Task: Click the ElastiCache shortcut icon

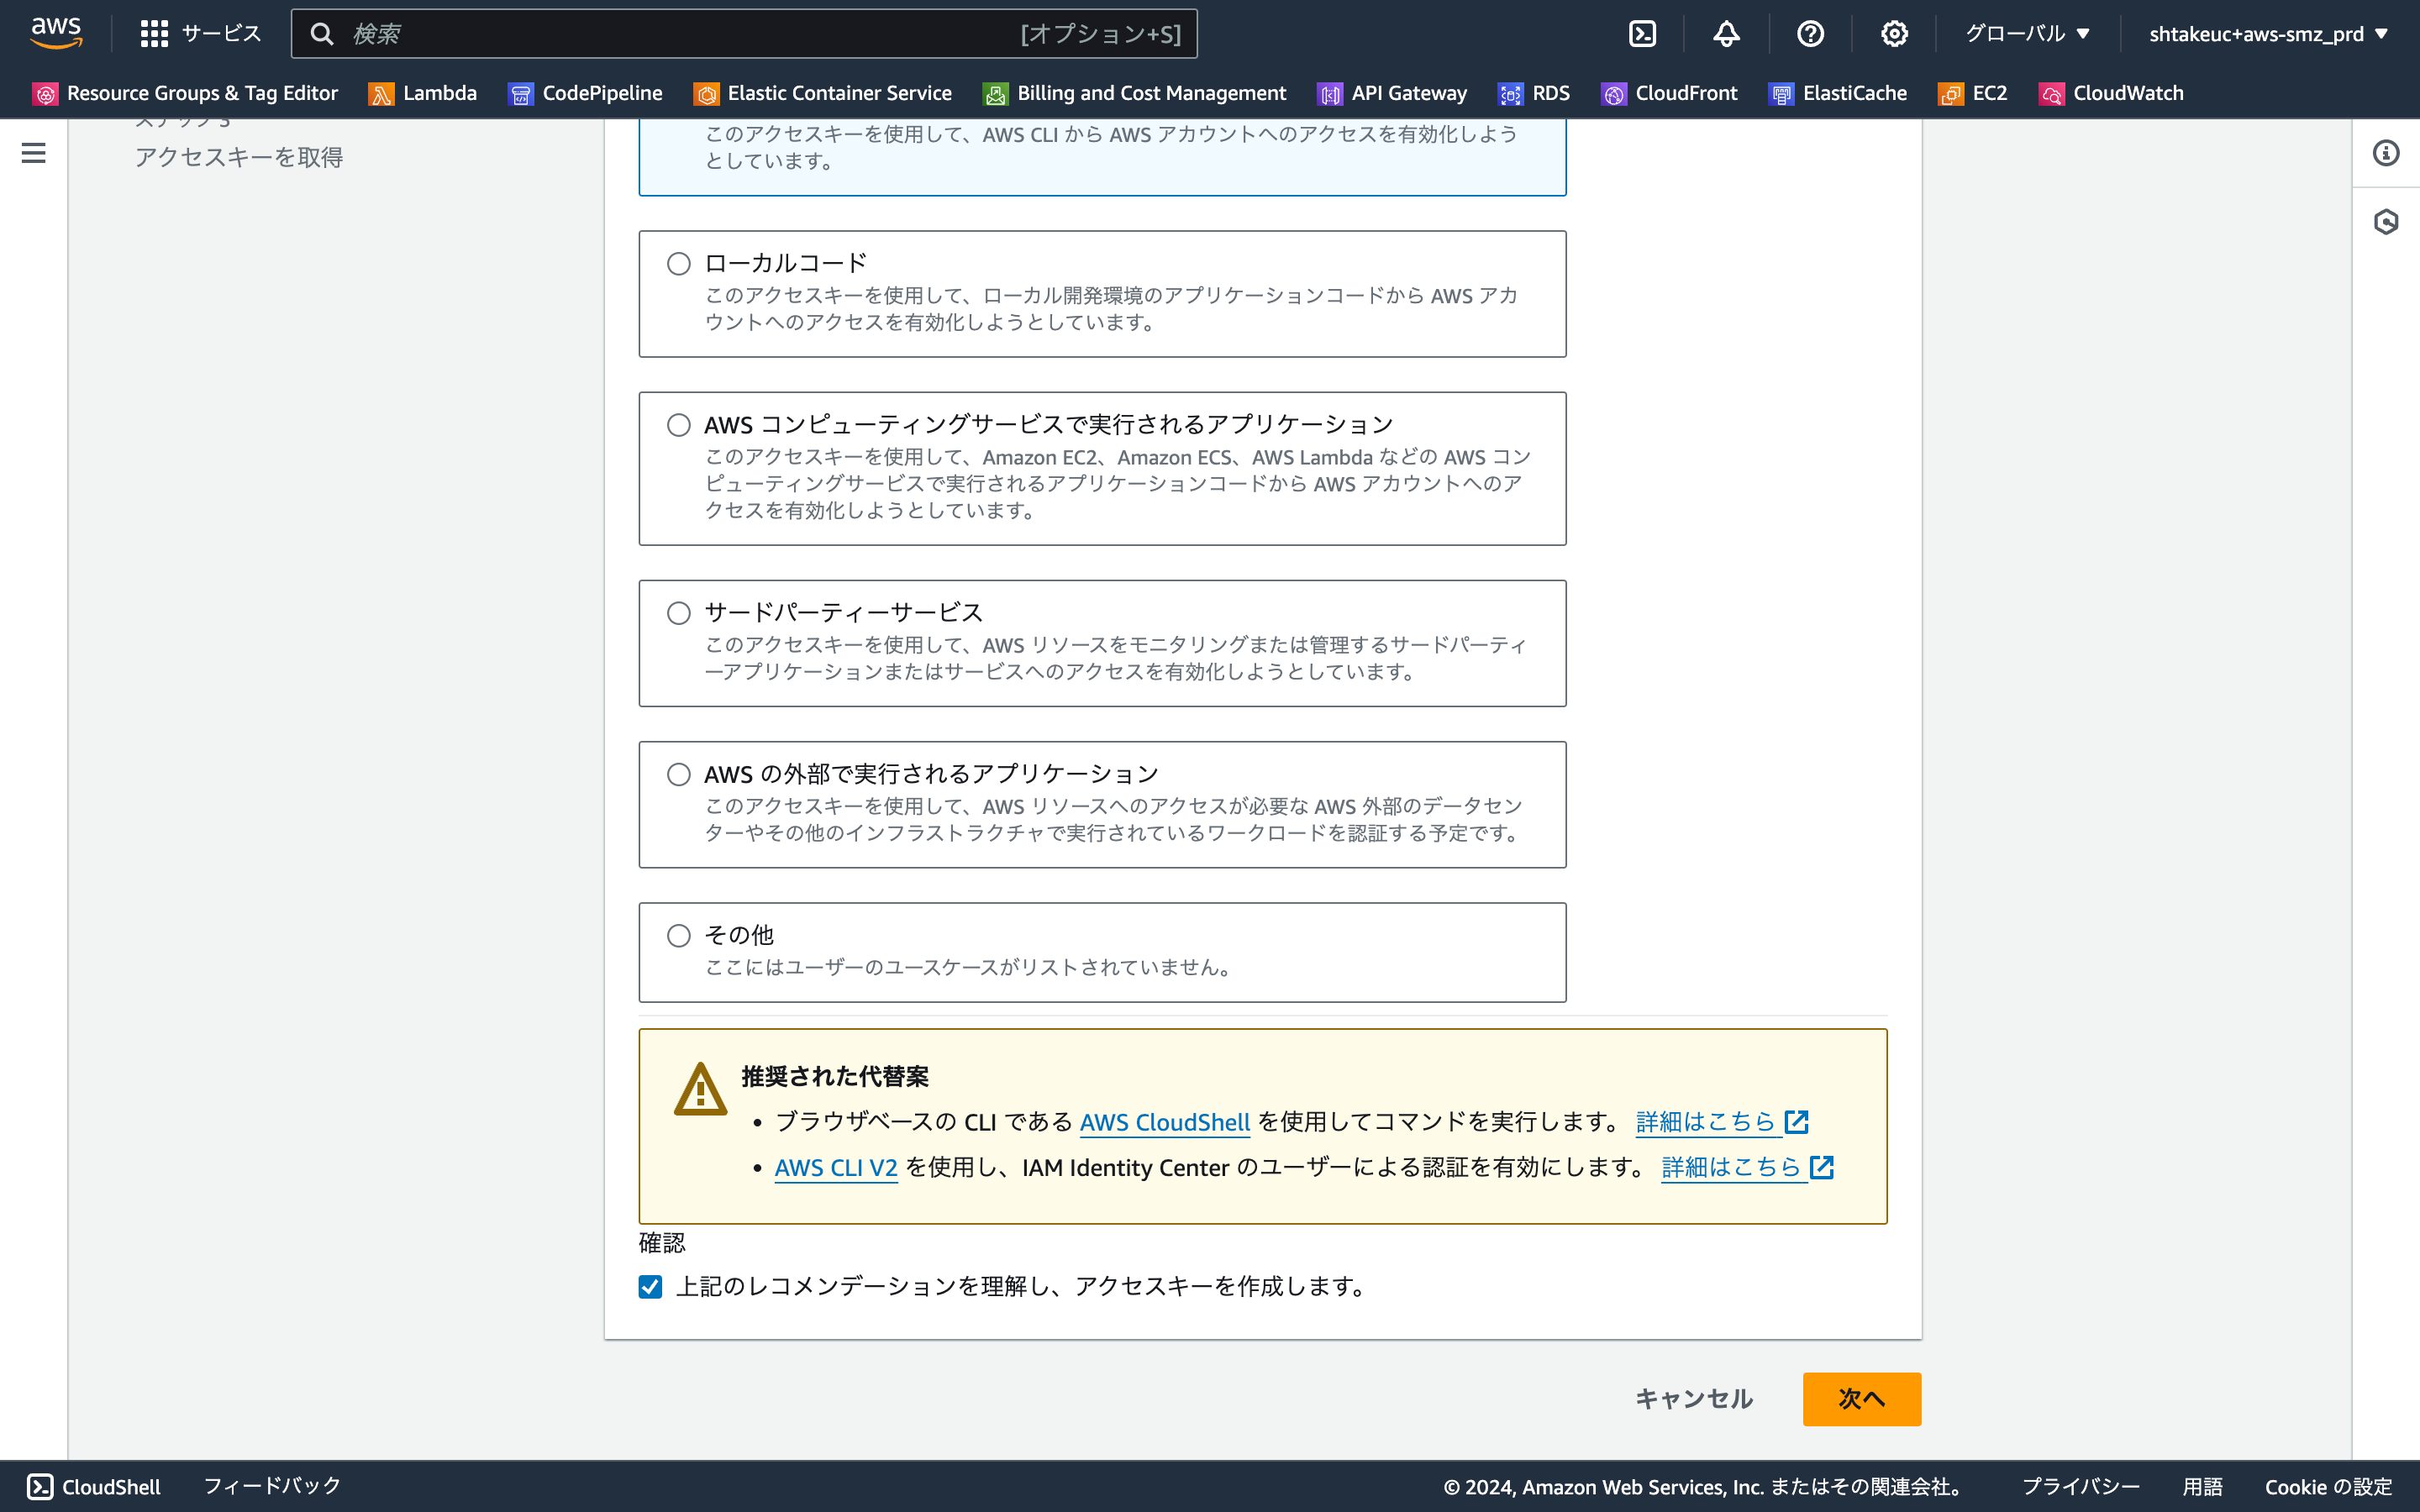Action: coord(1781,94)
